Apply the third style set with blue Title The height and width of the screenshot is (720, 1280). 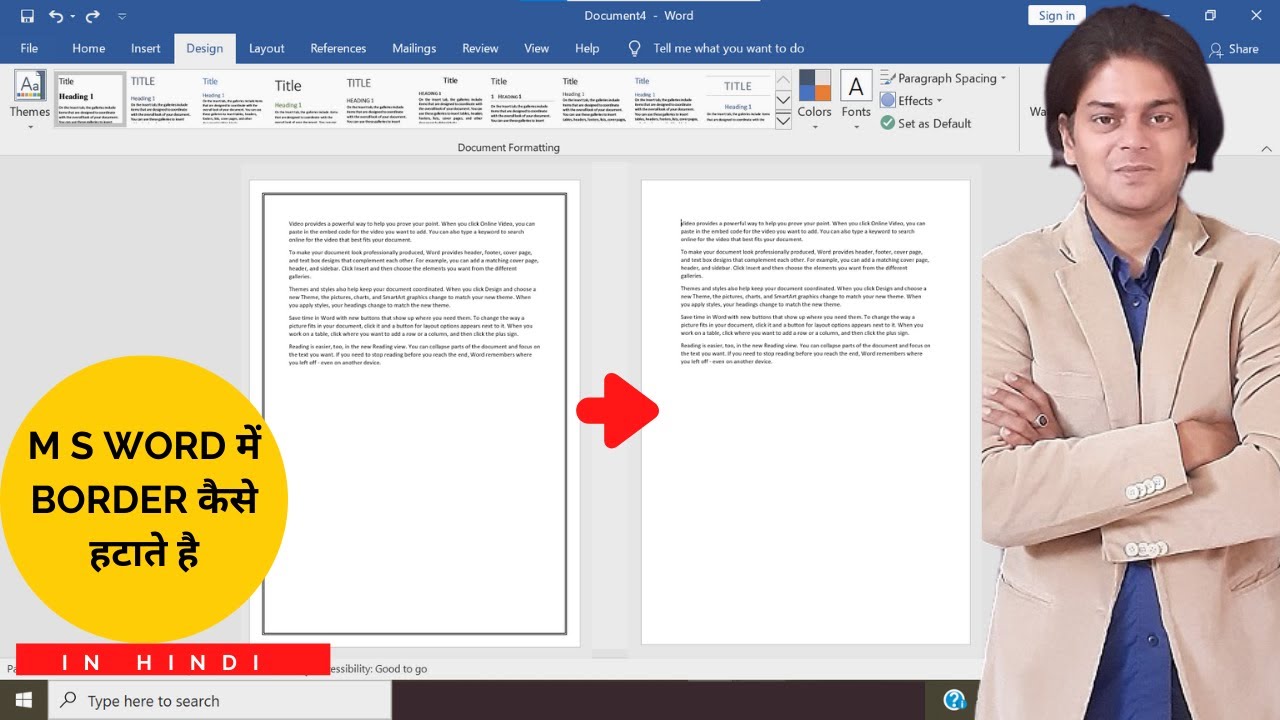(234, 100)
